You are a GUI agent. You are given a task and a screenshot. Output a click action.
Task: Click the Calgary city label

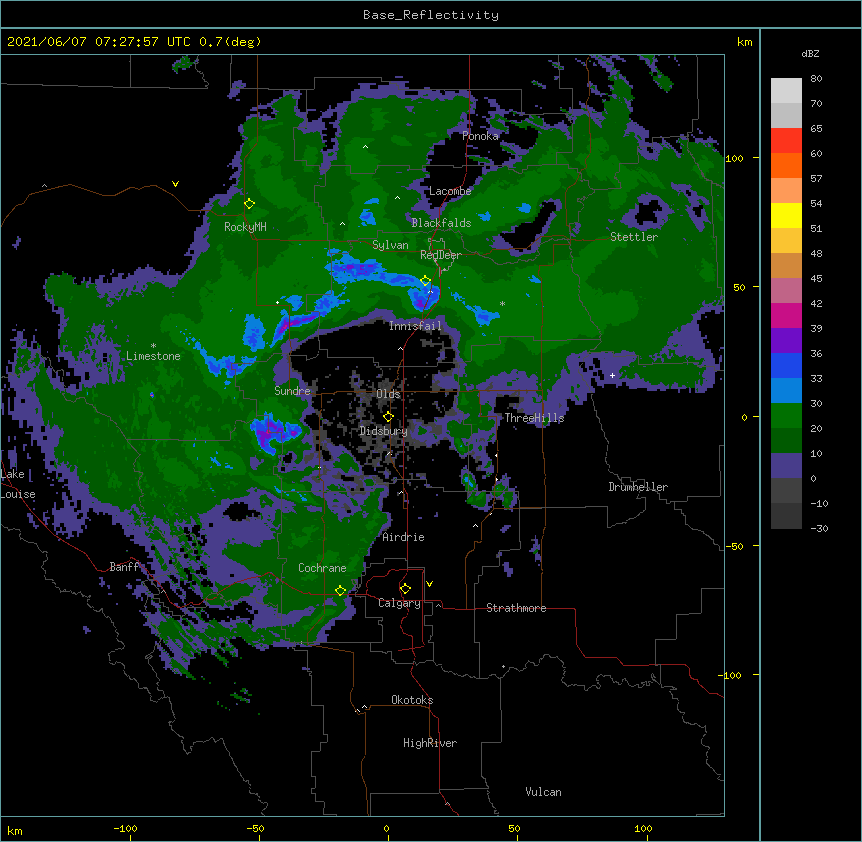[399, 603]
